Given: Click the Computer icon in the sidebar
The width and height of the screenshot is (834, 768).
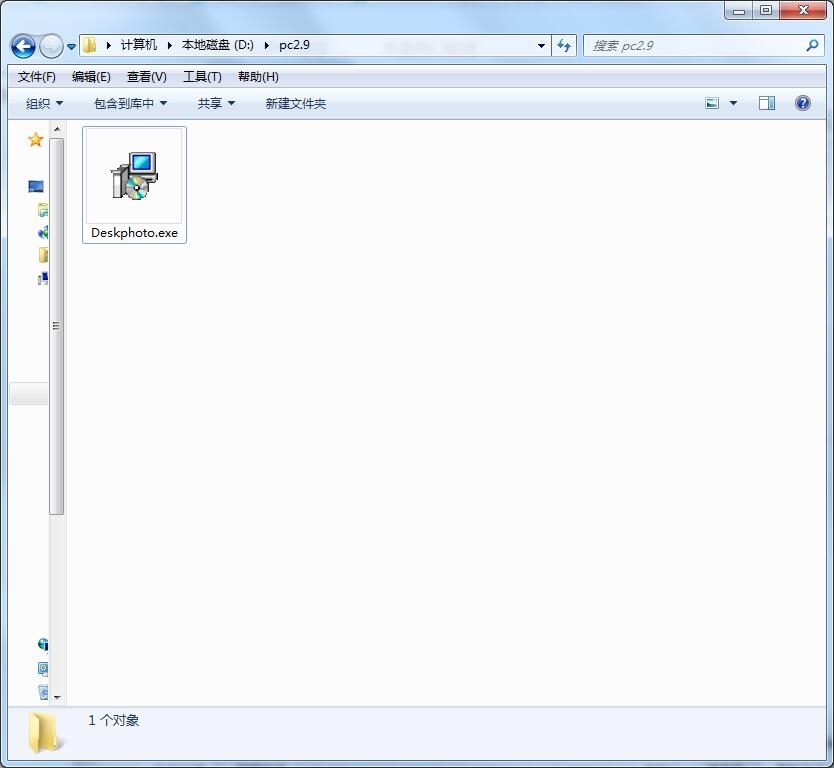Looking at the screenshot, I should click(43, 278).
